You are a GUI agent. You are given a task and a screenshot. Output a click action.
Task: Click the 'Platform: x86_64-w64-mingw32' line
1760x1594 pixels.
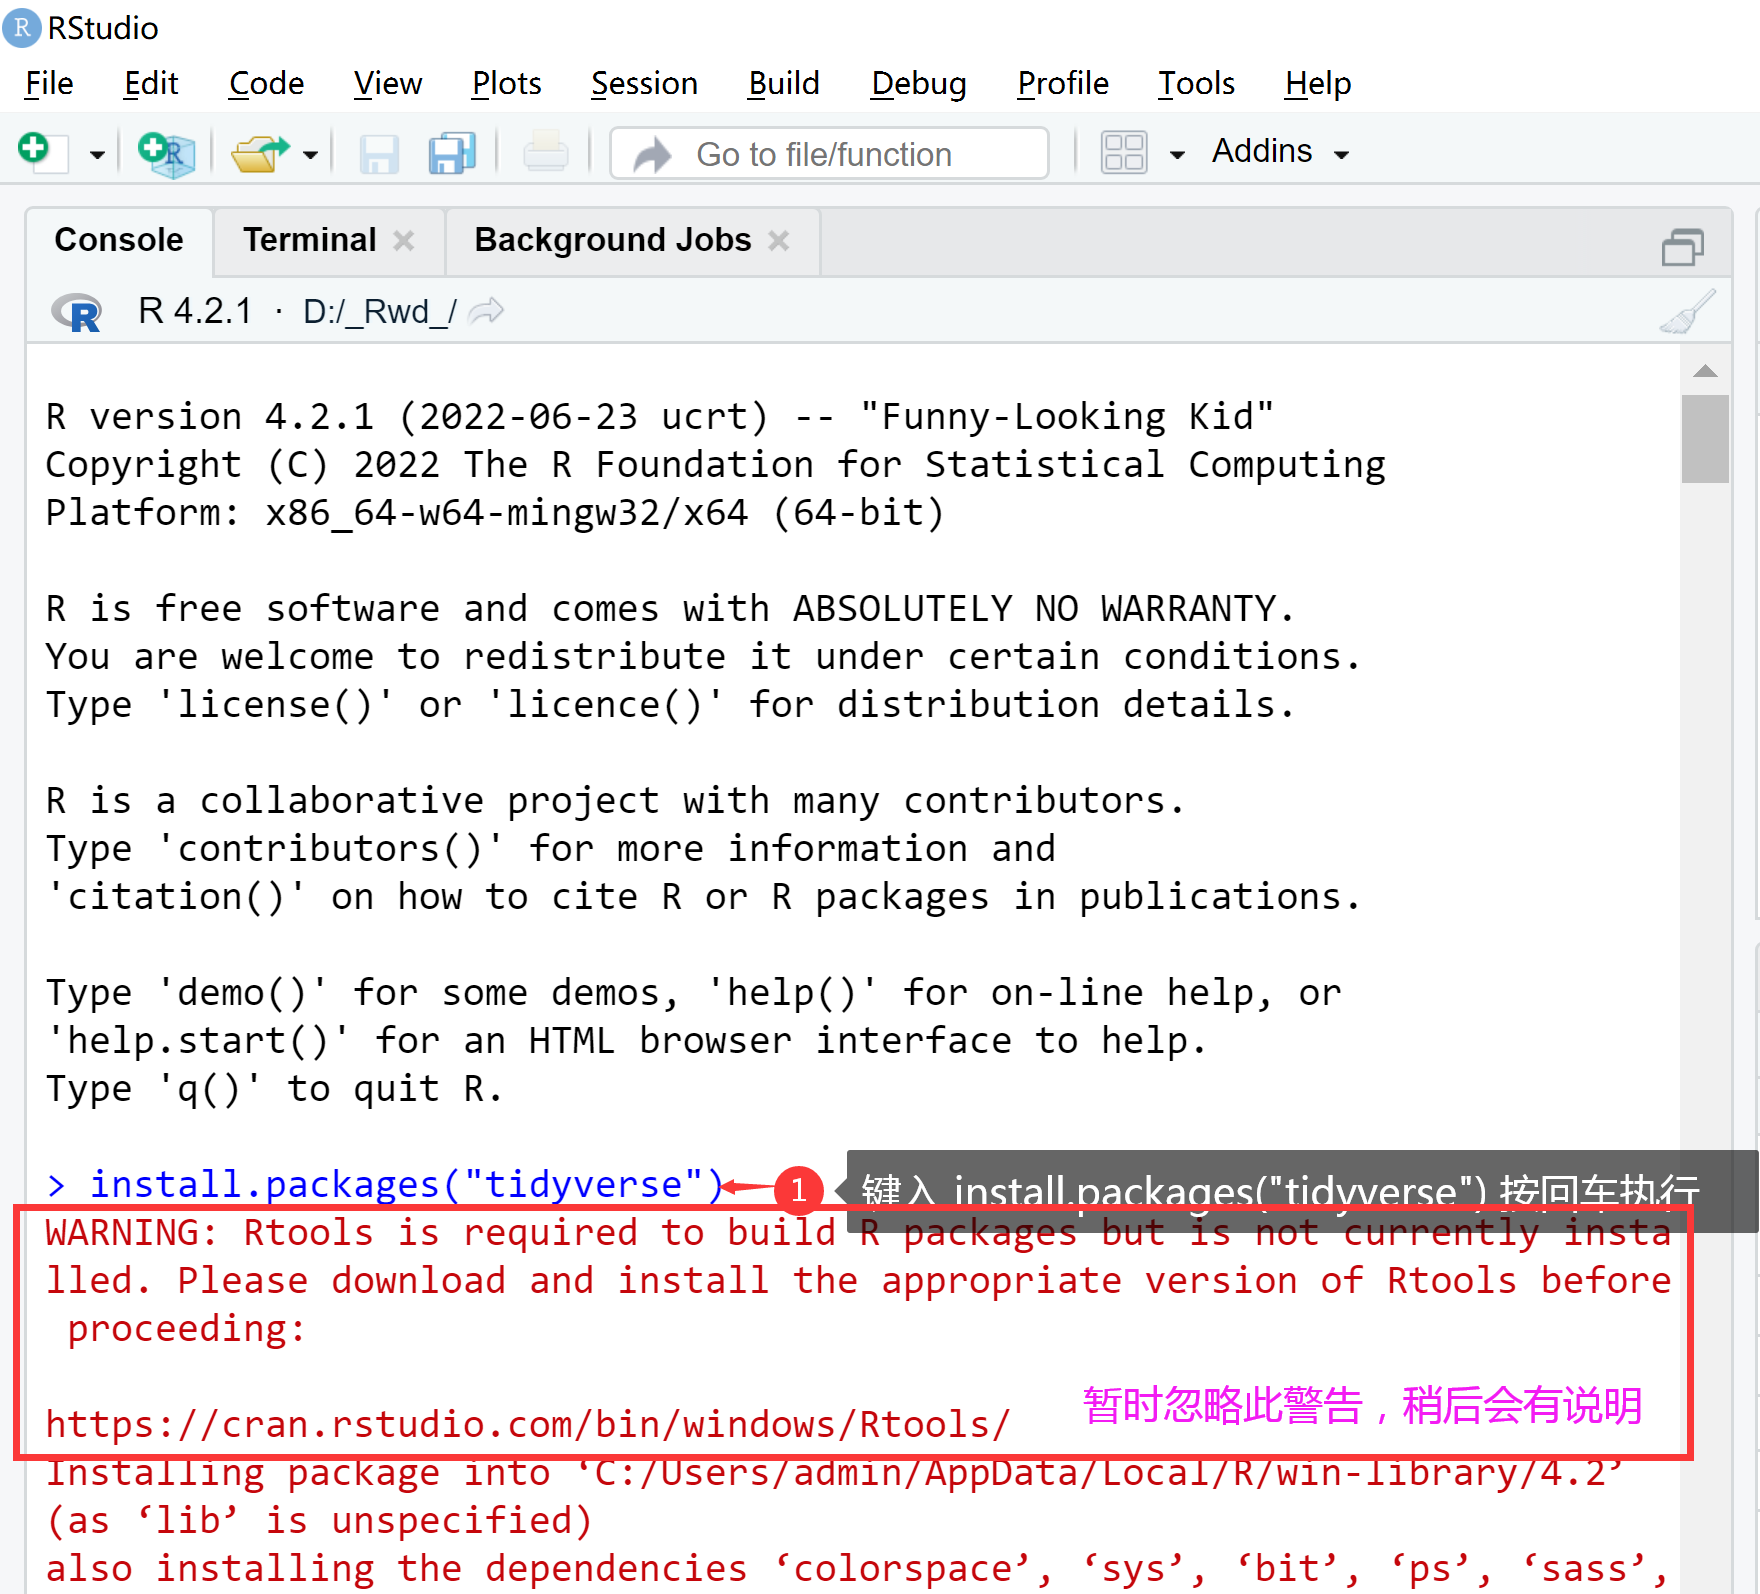tap(495, 512)
